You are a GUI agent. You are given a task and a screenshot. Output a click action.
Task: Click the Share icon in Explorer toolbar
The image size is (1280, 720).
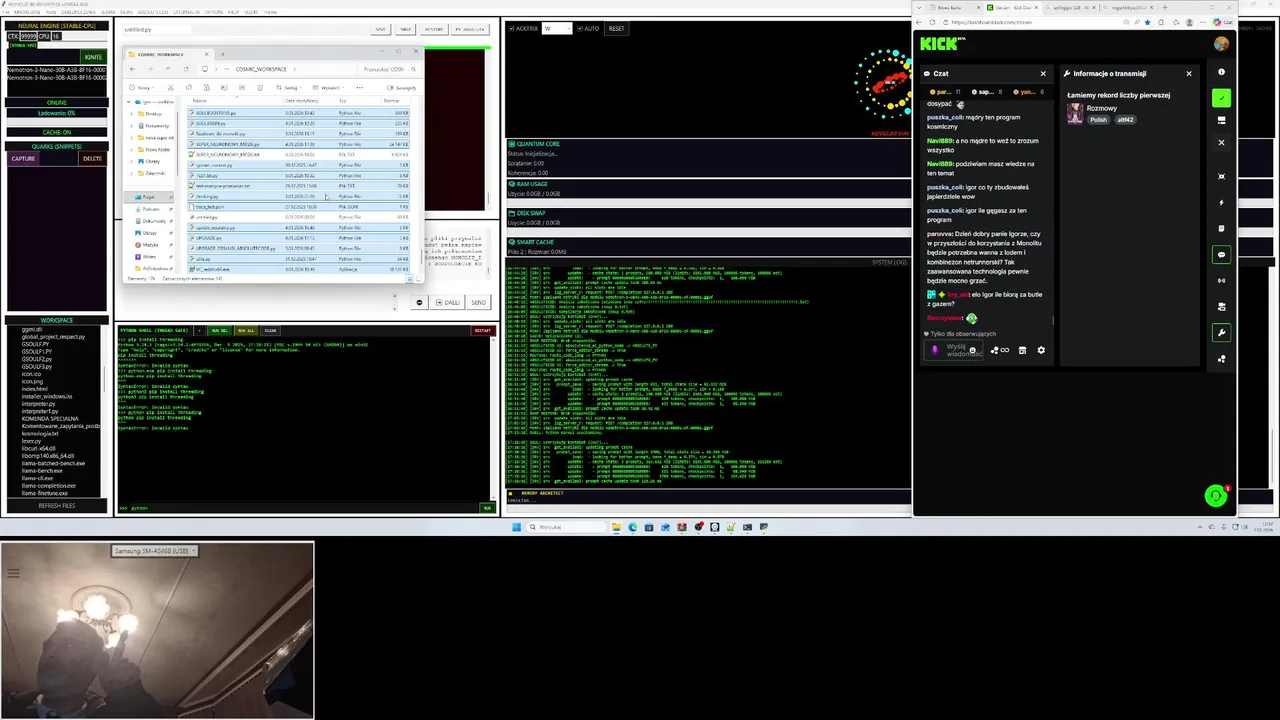click(x=242, y=87)
